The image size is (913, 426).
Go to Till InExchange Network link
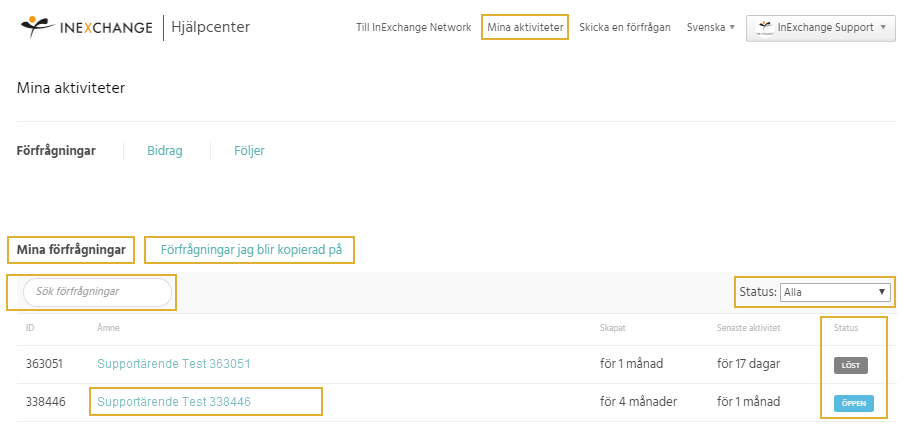click(413, 27)
